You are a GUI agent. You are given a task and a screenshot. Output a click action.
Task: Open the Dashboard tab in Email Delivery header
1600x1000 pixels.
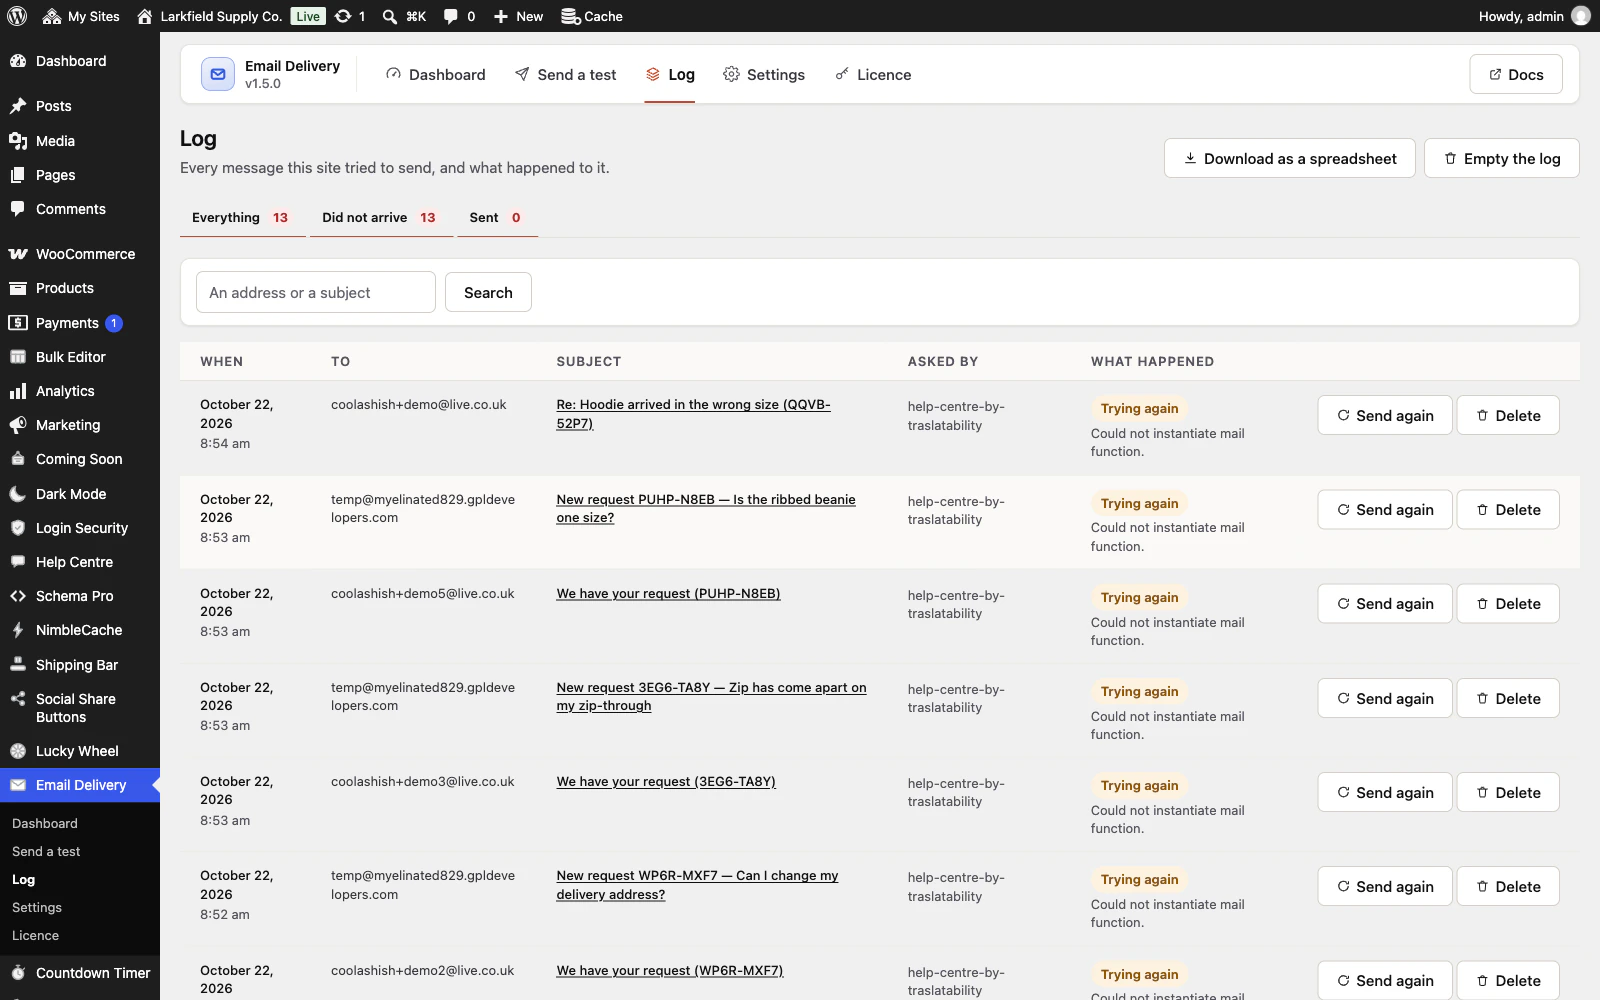tap(436, 75)
